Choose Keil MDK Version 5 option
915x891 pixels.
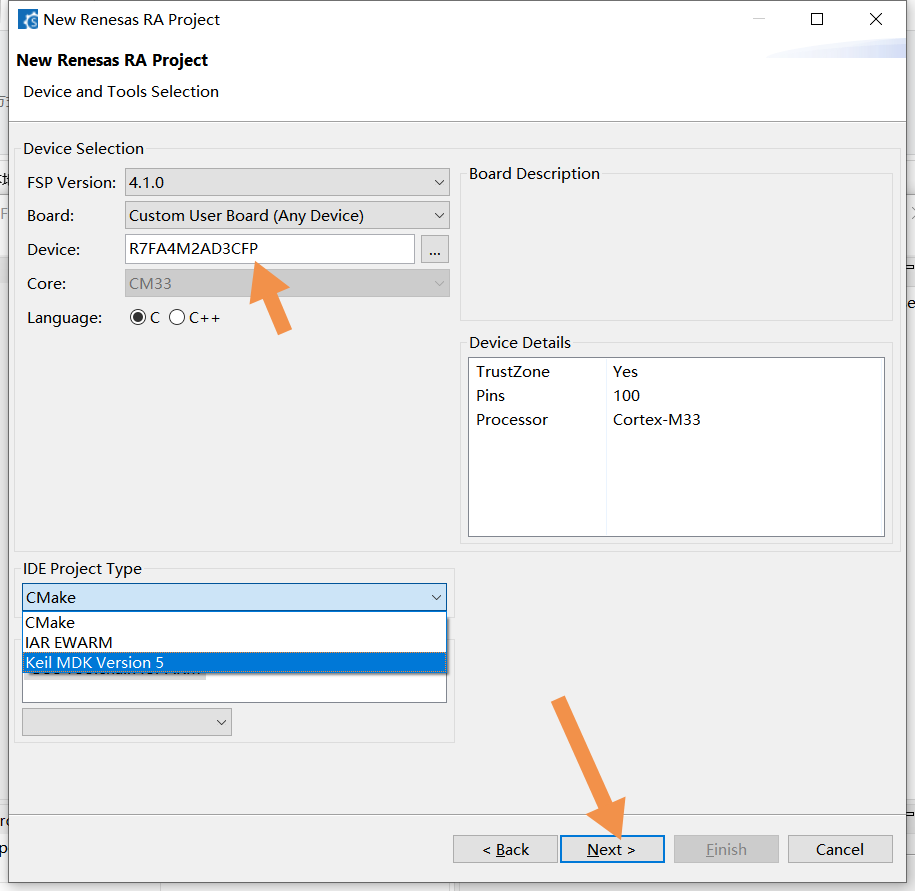pyautogui.click(x=234, y=662)
